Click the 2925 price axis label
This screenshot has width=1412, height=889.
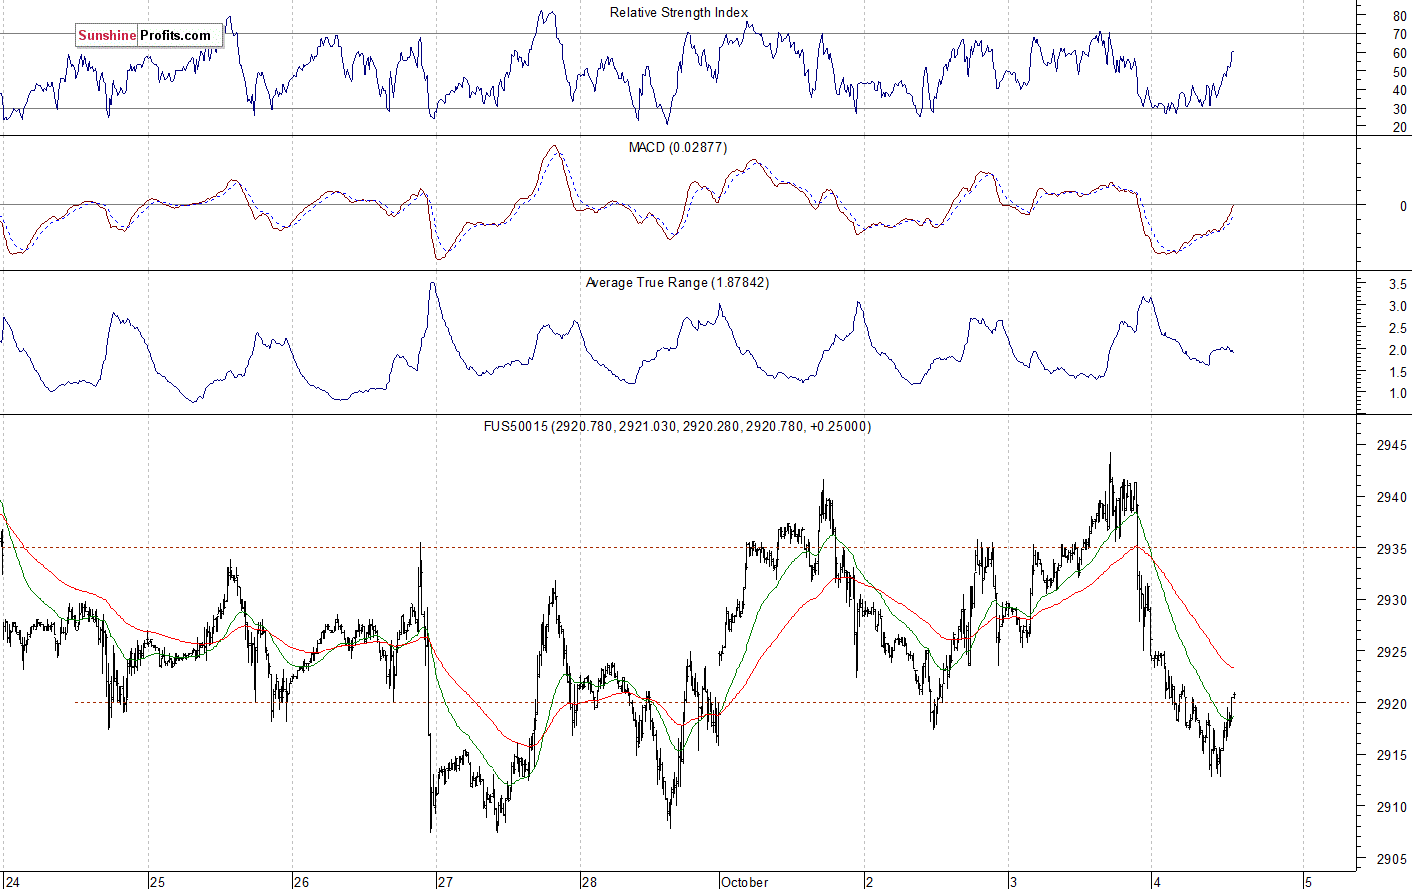(x=1391, y=652)
